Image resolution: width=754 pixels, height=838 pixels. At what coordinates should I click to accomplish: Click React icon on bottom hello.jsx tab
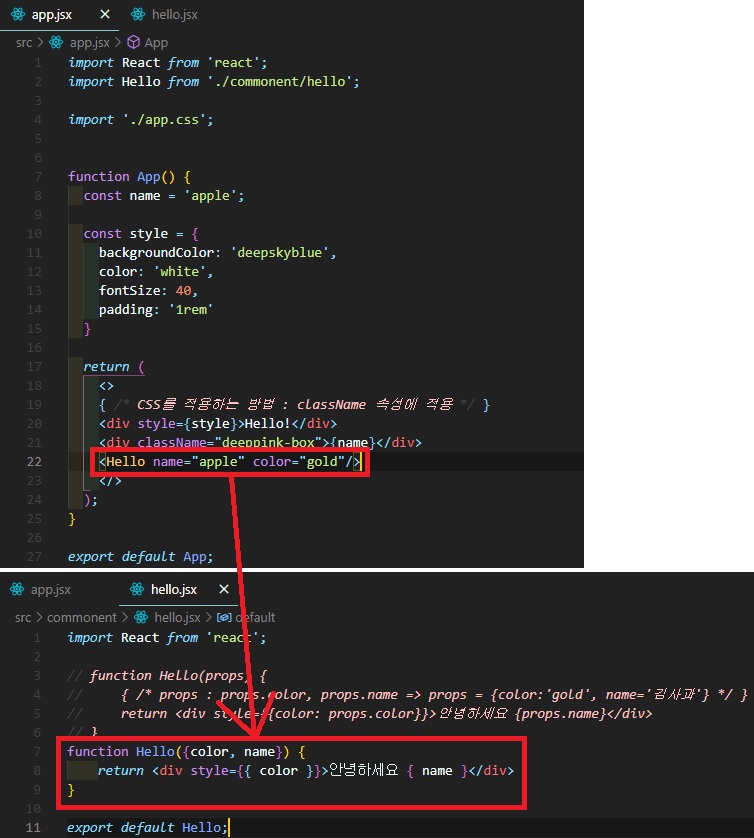pyautogui.click(x=137, y=589)
